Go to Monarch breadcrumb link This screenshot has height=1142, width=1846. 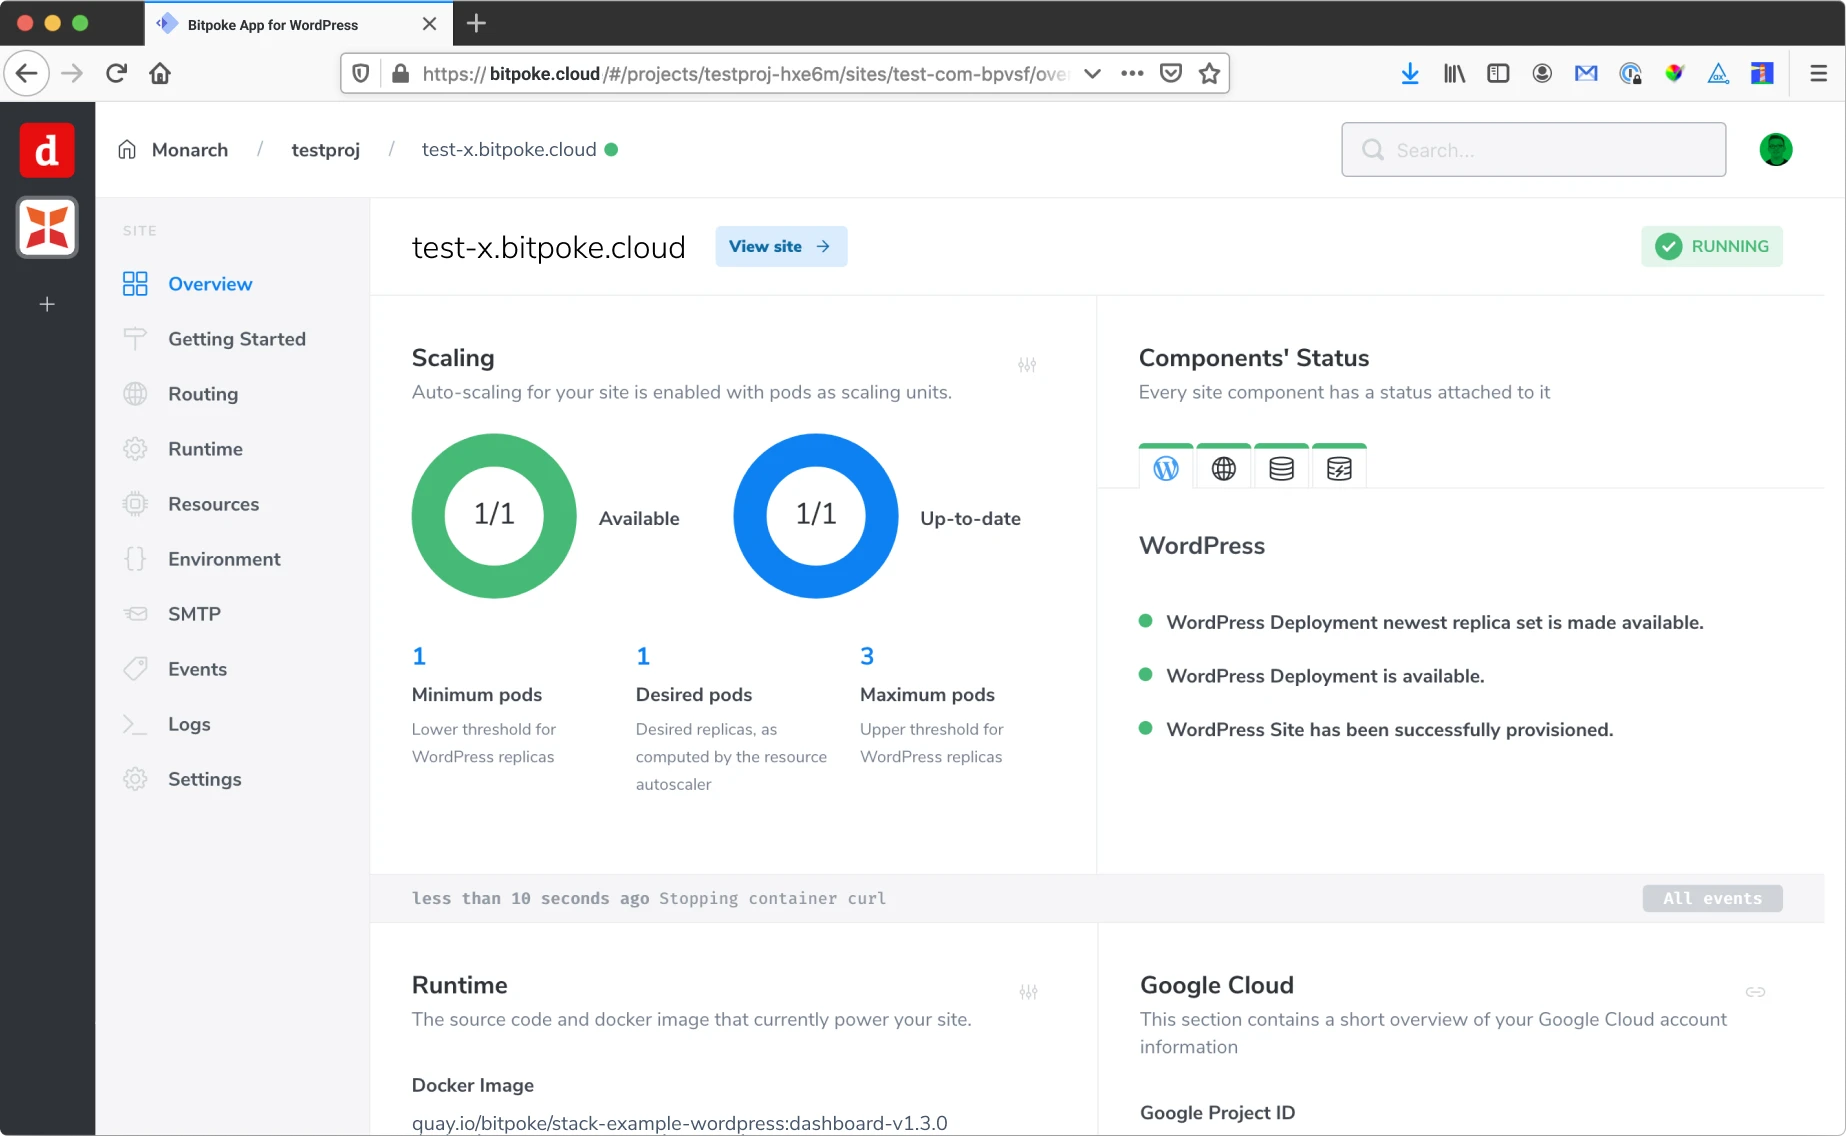click(190, 150)
